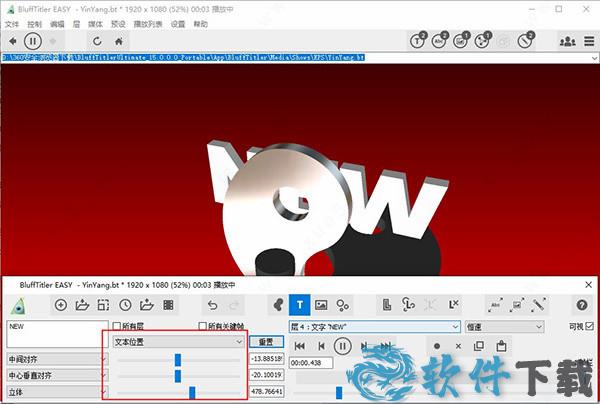600x404 pixels.
Task: Click the picture layer icon
Action: pos(321,304)
